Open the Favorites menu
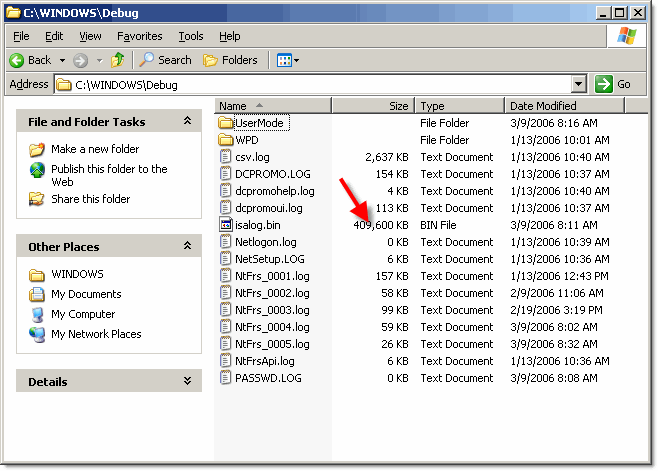 (x=140, y=36)
